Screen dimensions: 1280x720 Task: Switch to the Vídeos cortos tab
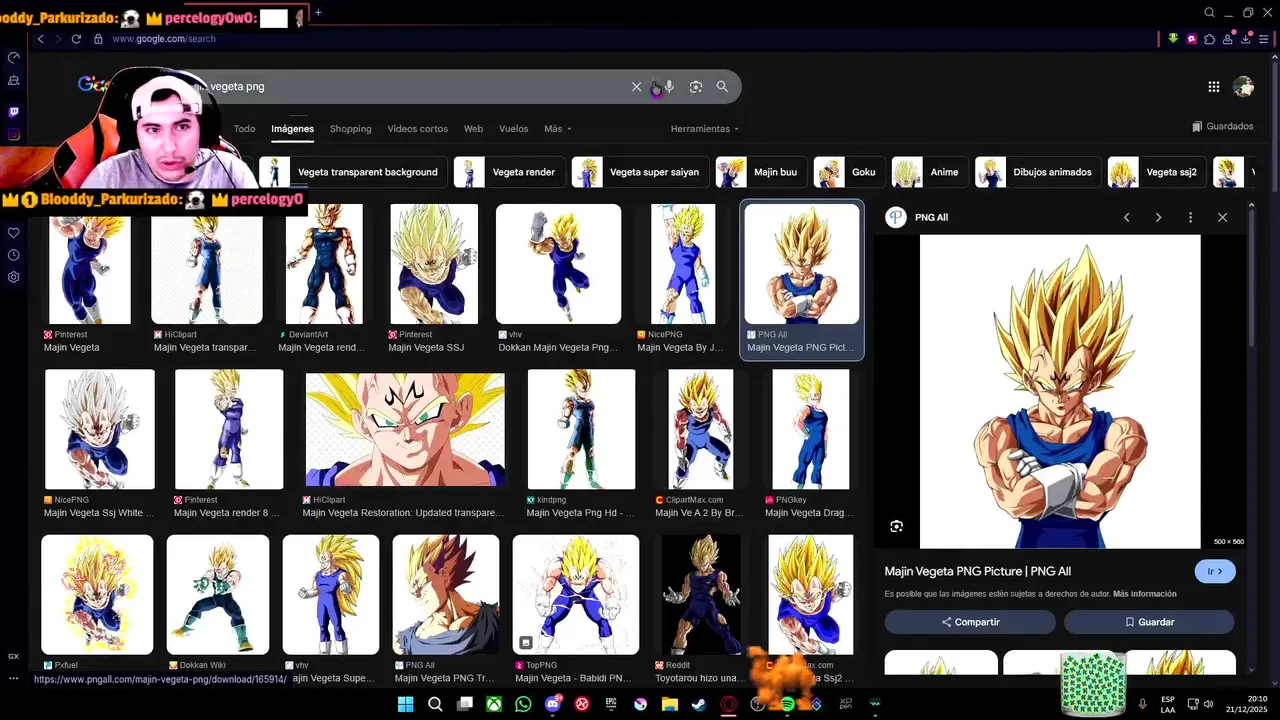coord(418,129)
